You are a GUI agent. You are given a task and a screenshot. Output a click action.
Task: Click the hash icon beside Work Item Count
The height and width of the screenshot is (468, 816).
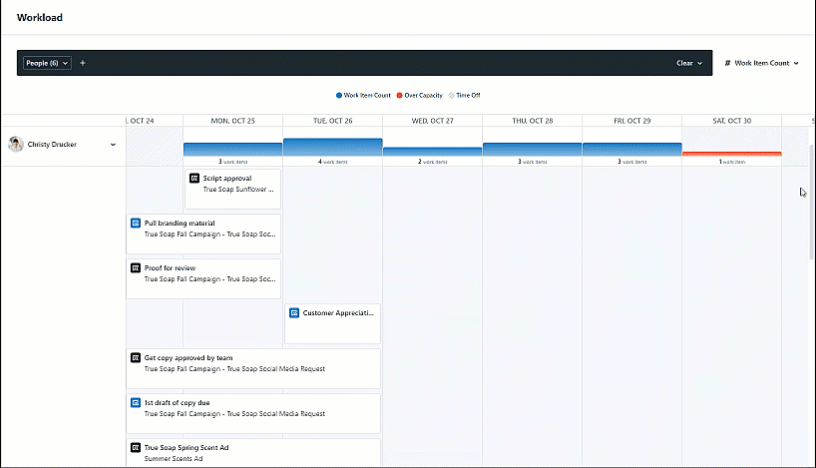[x=728, y=63]
